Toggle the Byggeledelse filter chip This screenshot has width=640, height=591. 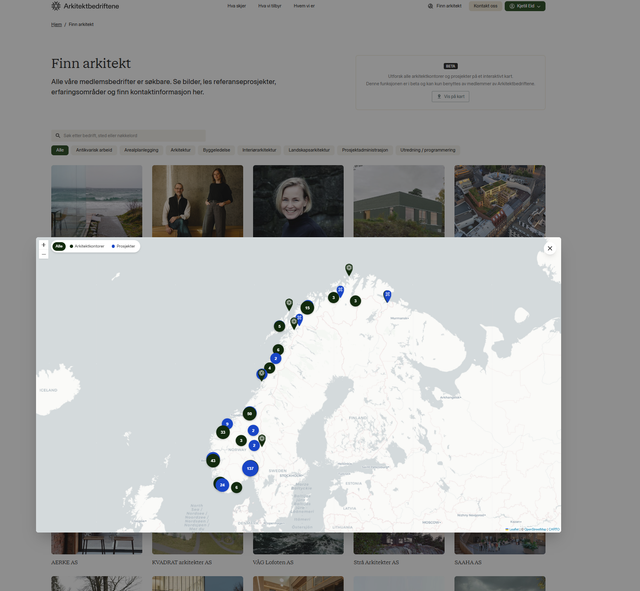[216, 150]
